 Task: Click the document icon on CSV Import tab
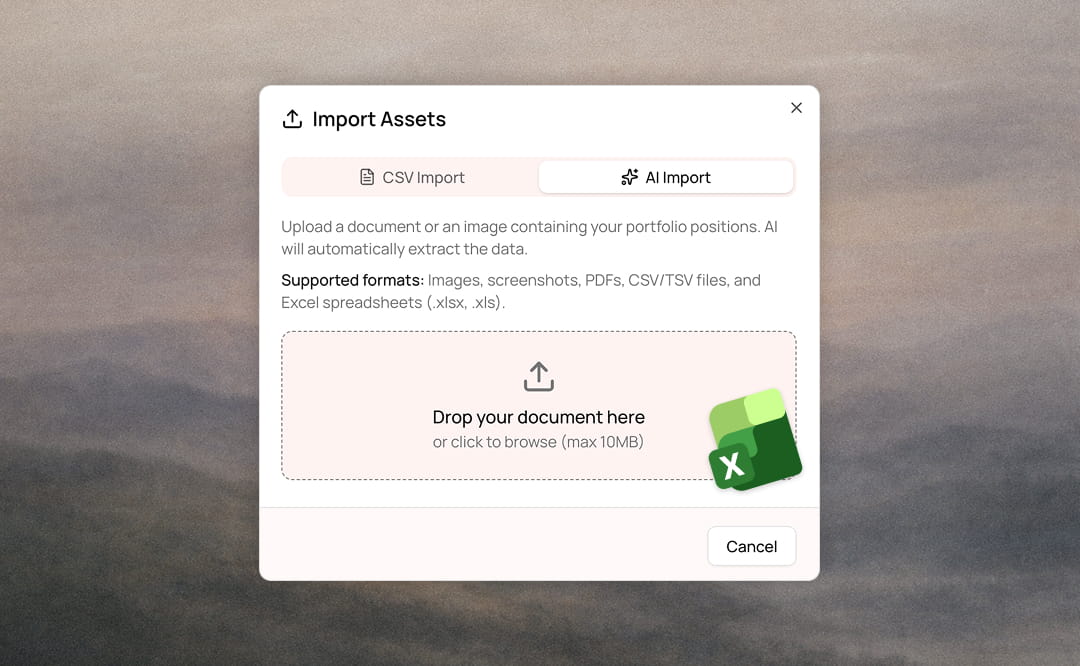pos(365,177)
